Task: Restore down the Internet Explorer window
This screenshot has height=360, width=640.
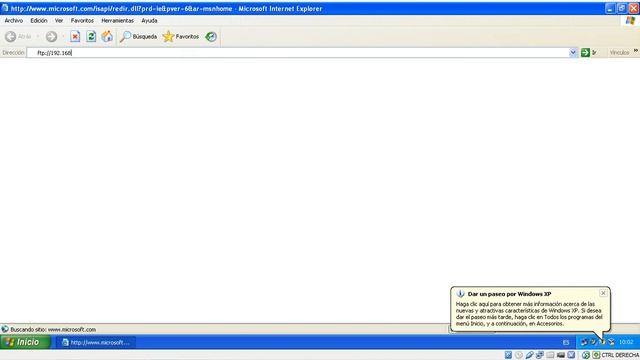Action: (x=622, y=8)
